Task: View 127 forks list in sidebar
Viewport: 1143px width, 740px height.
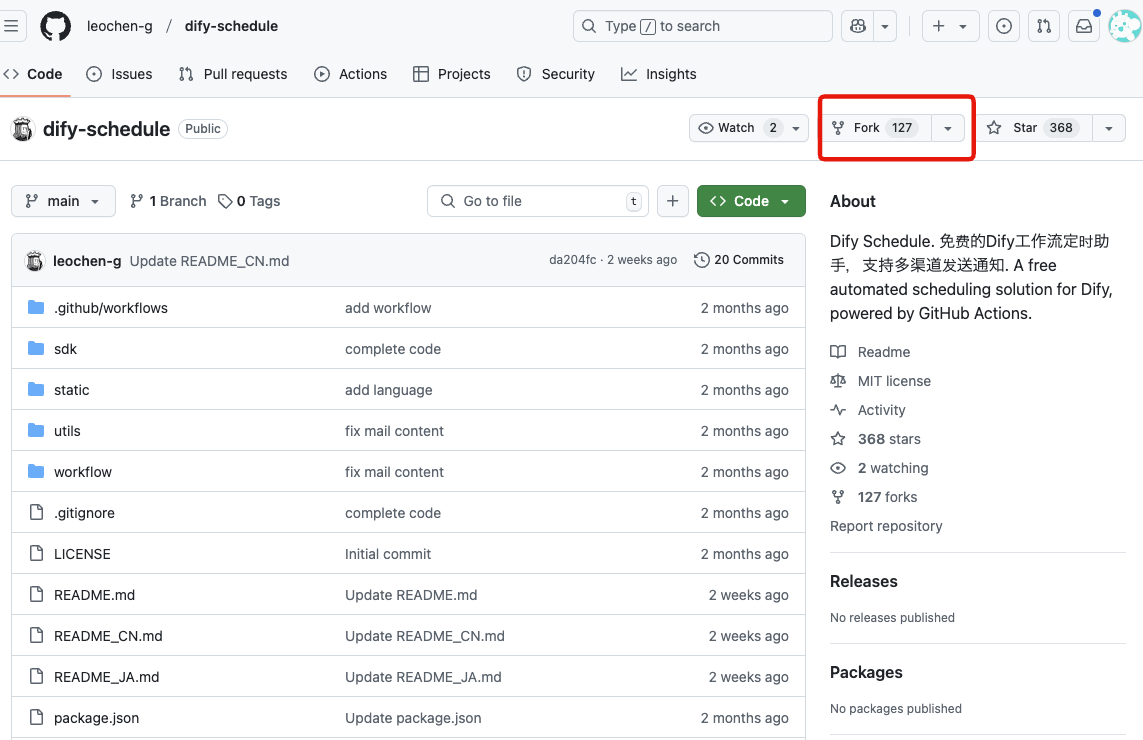Action: [874, 497]
